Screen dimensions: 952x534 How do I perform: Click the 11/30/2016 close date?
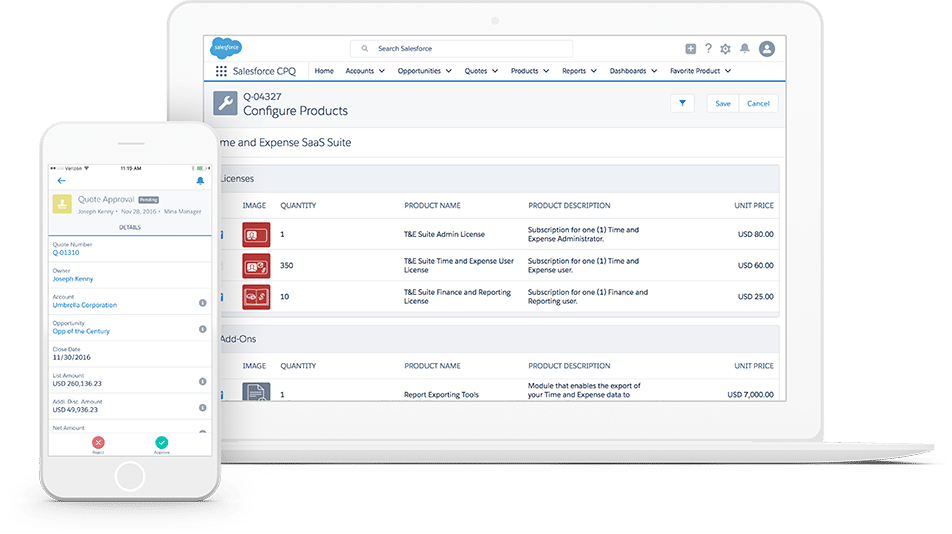(72, 357)
